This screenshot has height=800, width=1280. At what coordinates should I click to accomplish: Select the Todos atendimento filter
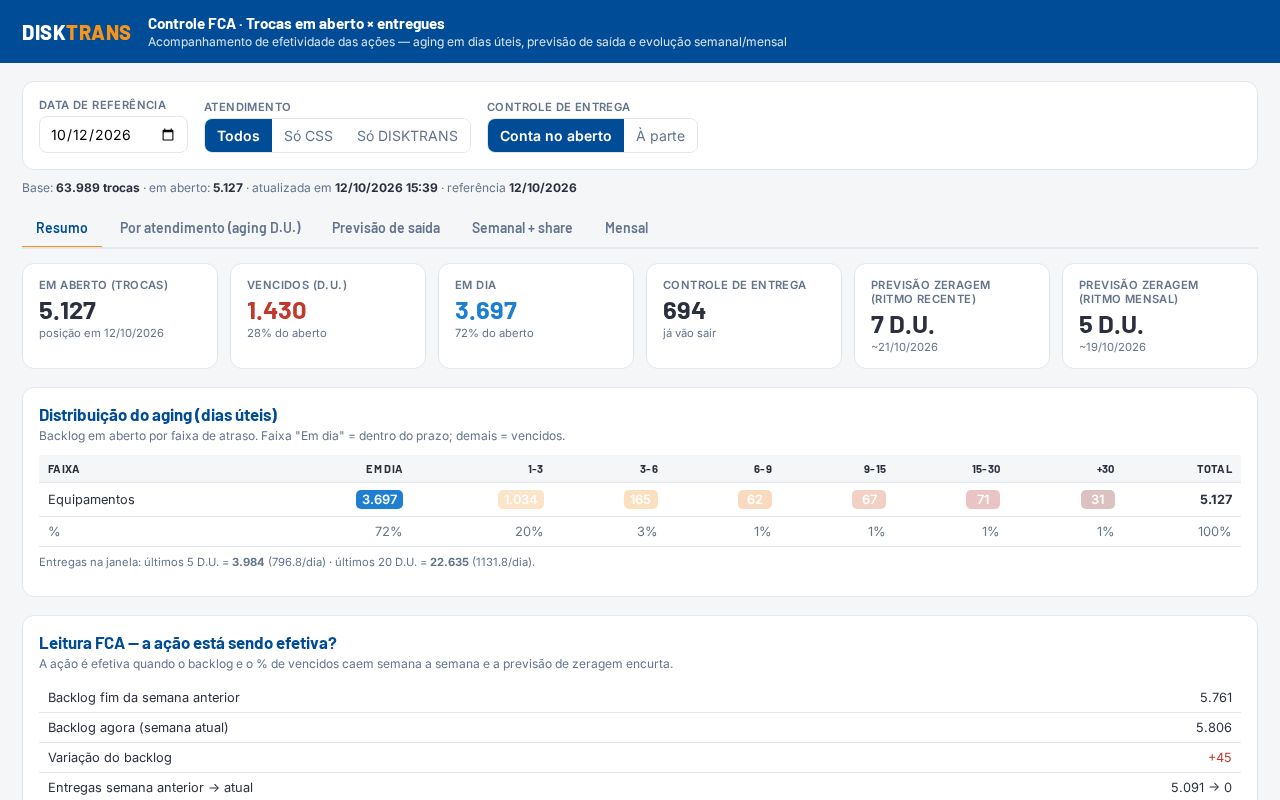coord(238,136)
